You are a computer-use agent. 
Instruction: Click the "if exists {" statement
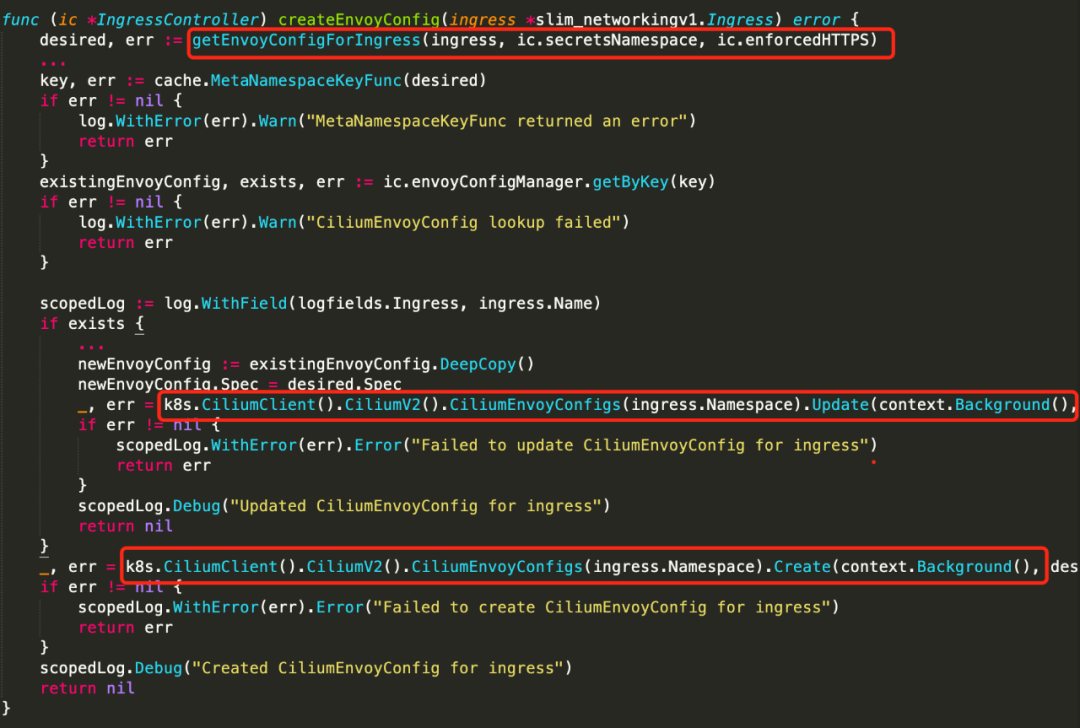pos(92,324)
